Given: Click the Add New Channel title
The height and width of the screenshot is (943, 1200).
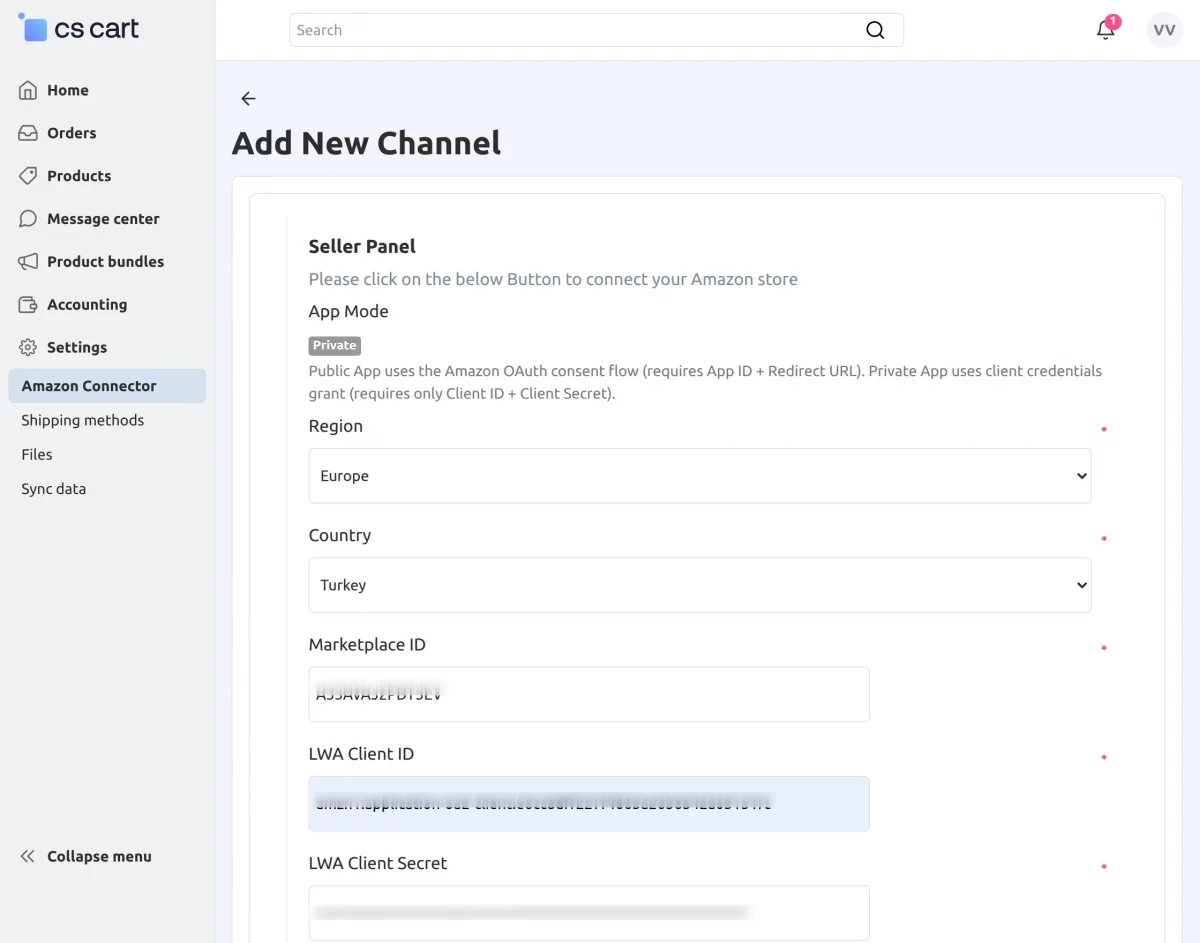Looking at the screenshot, I should coord(367,143).
